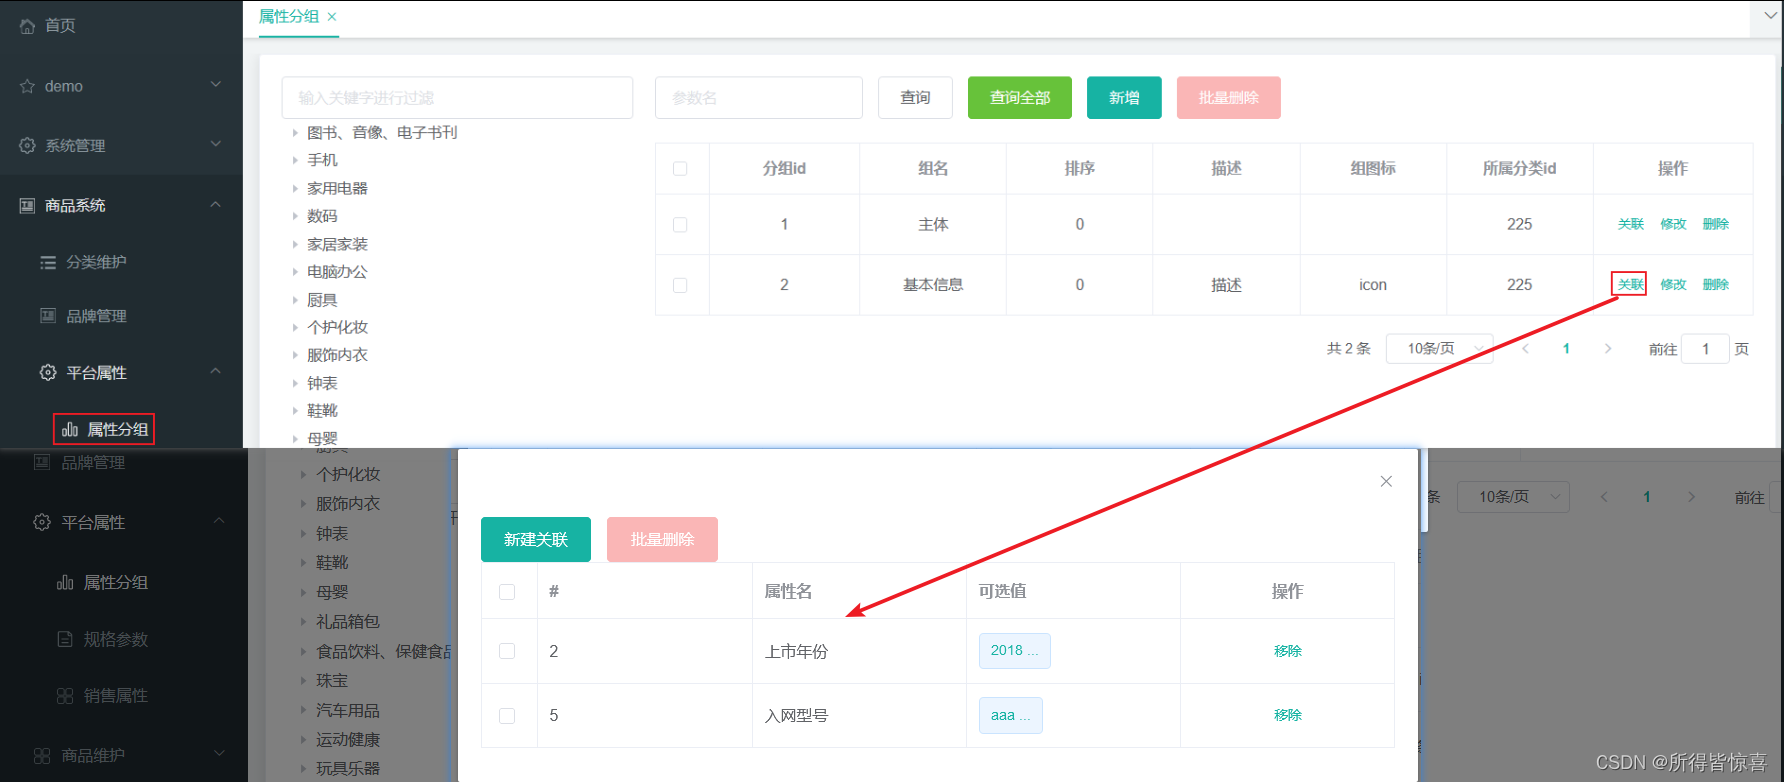Click 移除 for 上市年份 row
This screenshot has width=1784, height=782.
tap(1288, 651)
